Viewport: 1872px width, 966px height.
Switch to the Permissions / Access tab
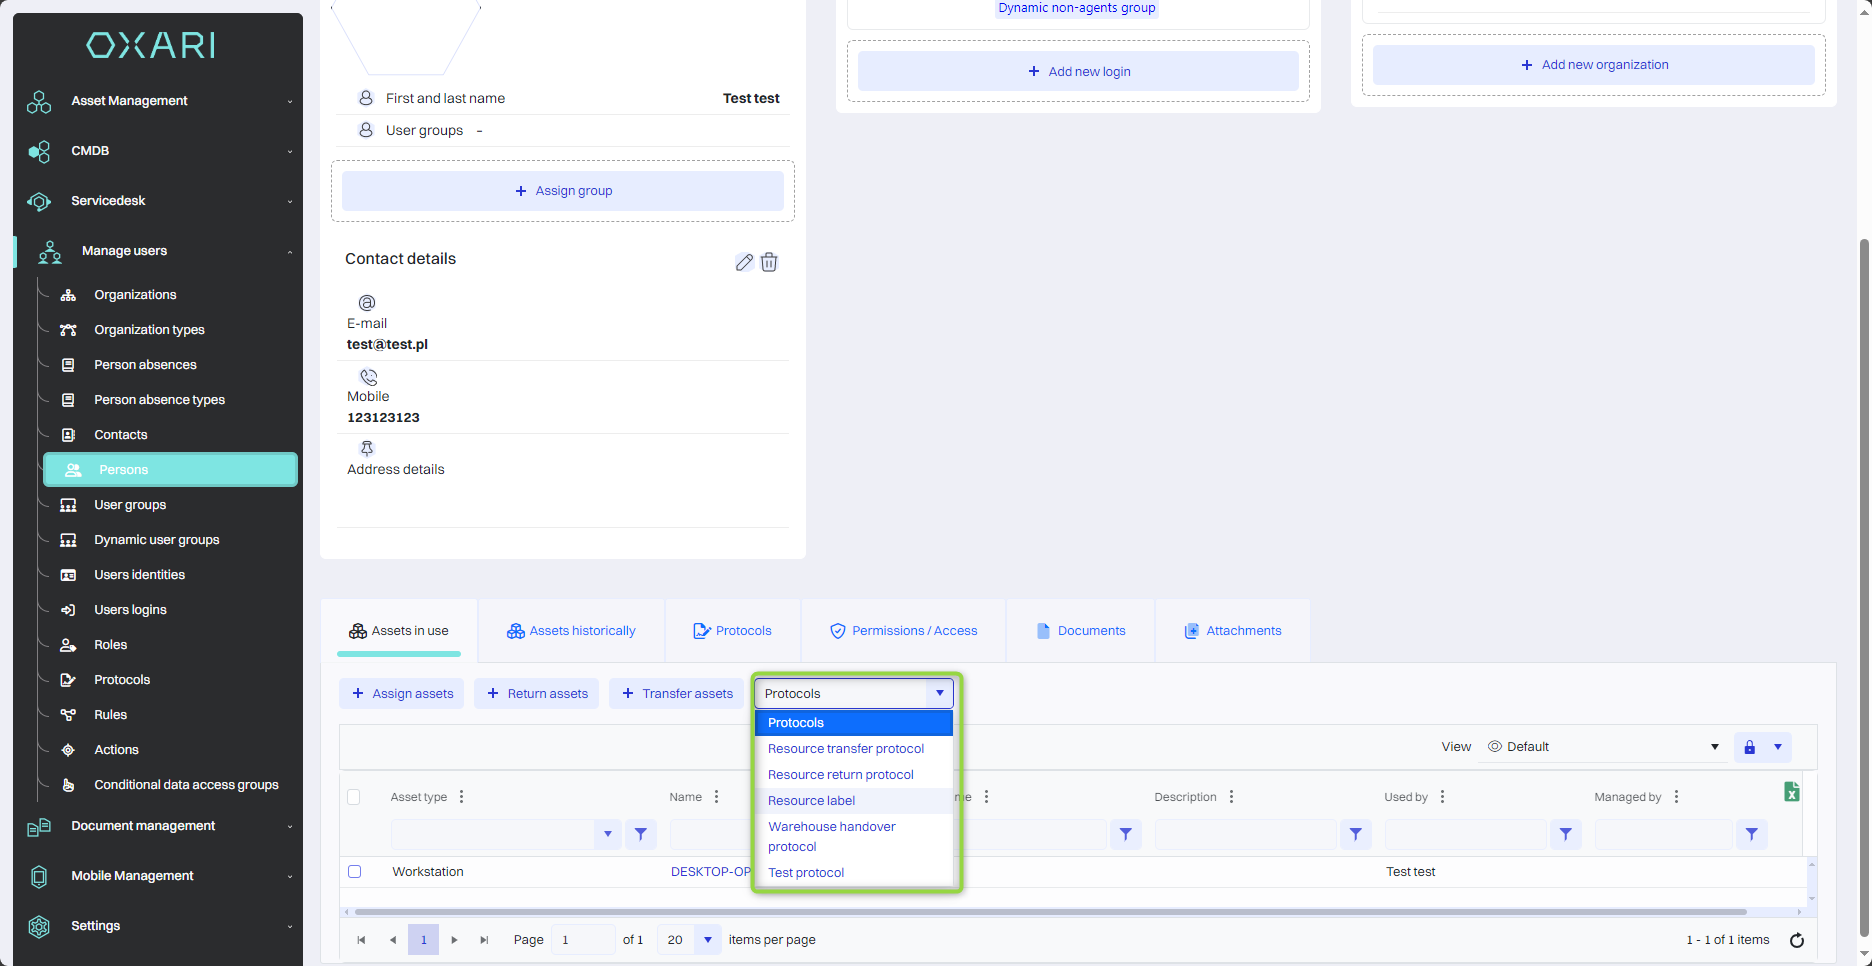click(x=904, y=631)
